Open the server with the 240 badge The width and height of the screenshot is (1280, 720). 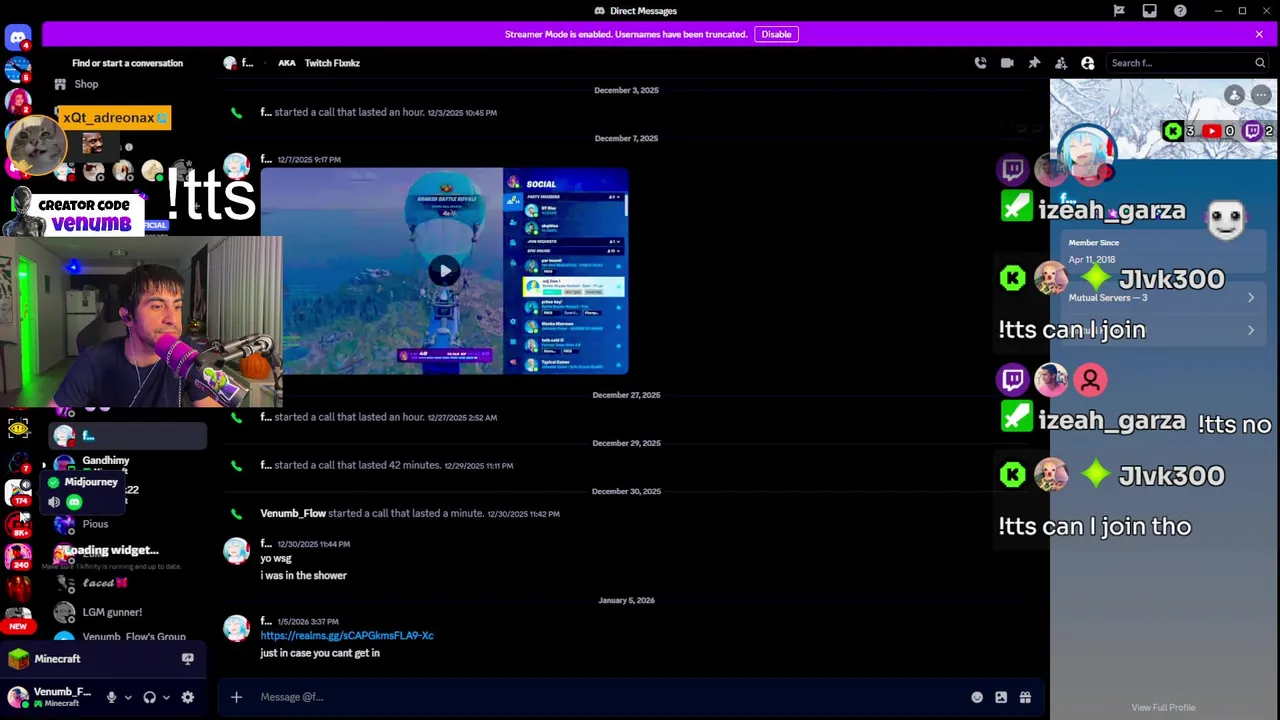(18, 555)
